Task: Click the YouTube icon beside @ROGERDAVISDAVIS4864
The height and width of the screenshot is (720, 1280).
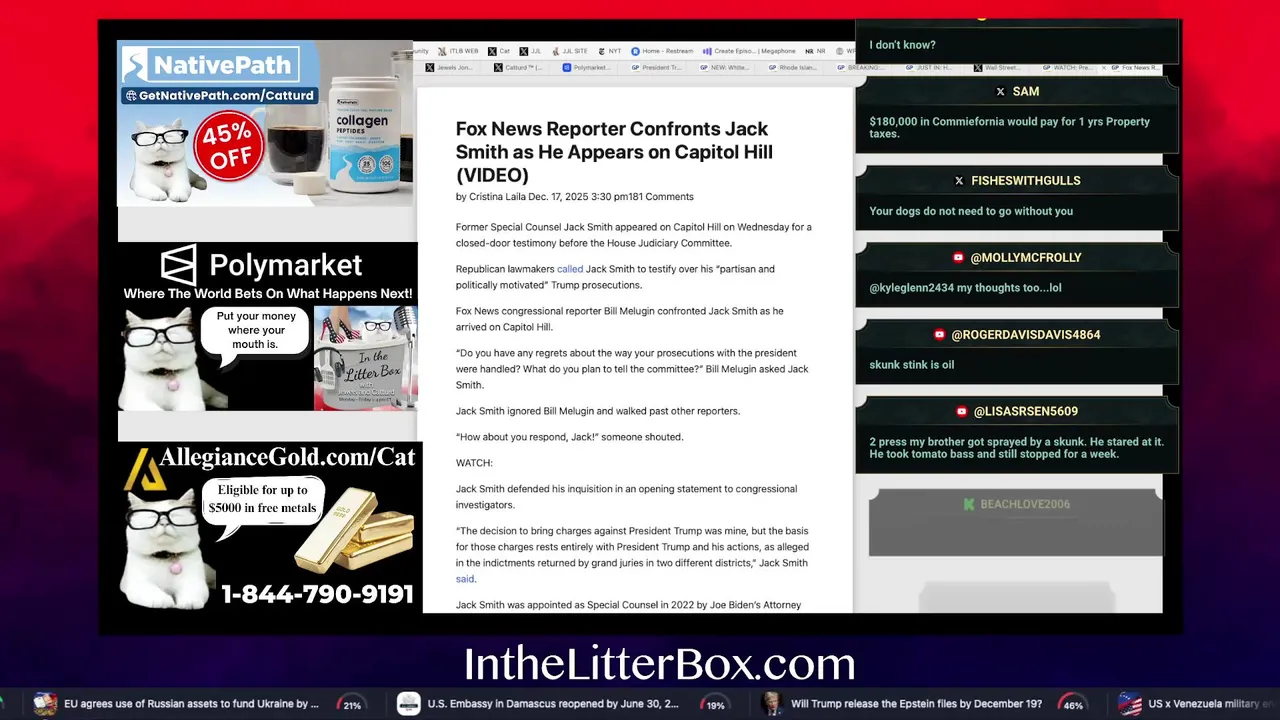Action: coord(939,335)
